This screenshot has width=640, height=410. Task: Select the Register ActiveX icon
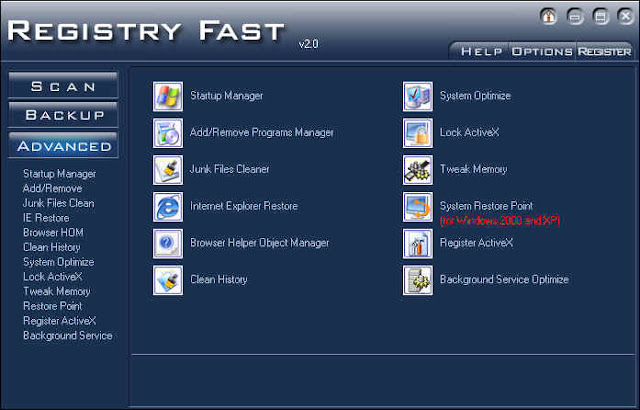(418, 244)
